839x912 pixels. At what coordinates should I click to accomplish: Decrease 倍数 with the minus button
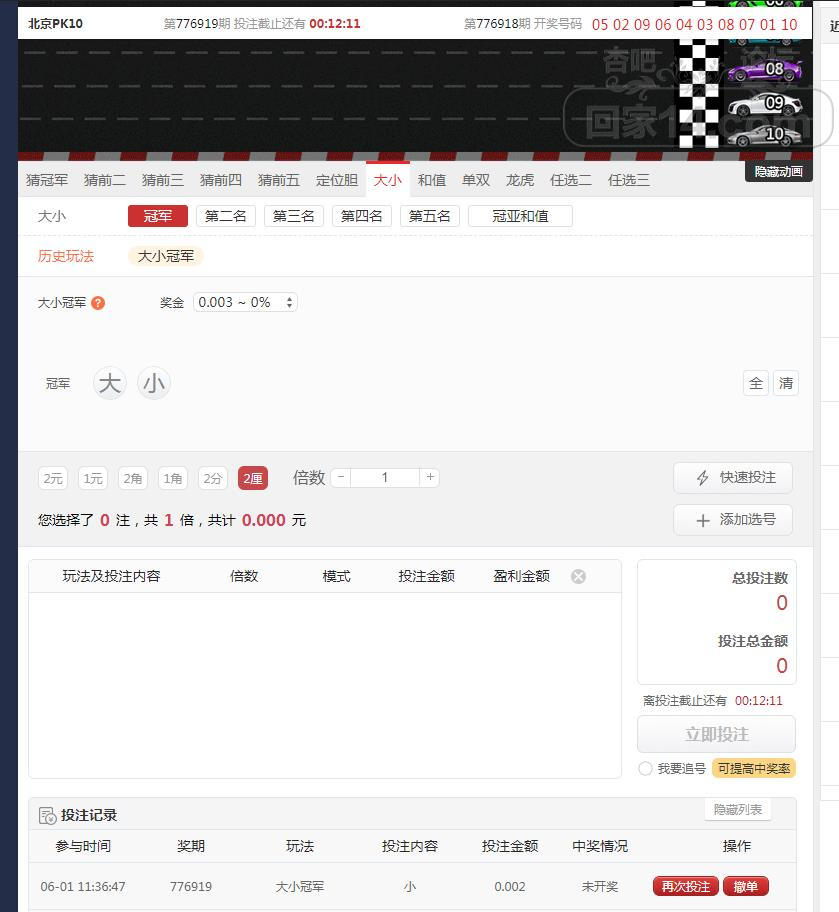click(x=341, y=478)
